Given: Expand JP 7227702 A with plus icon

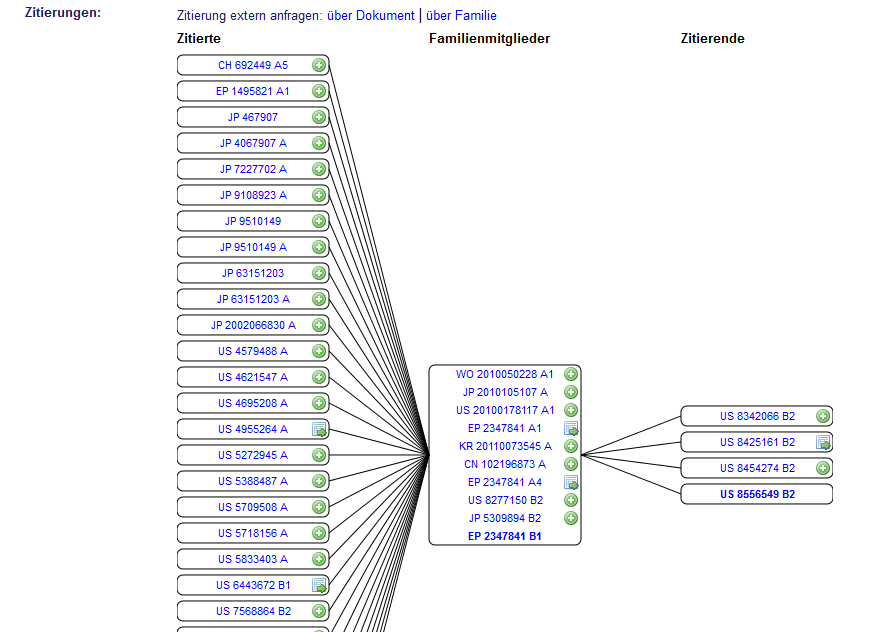Looking at the screenshot, I should [319, 169].
